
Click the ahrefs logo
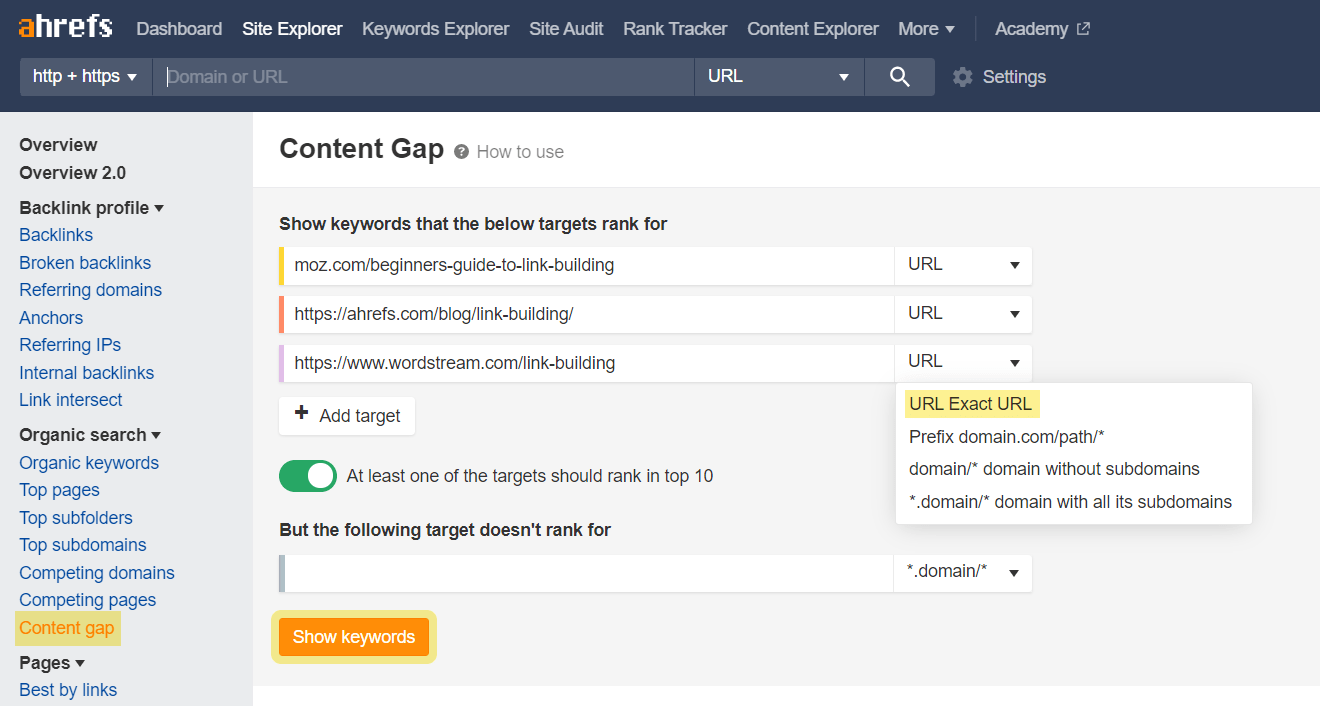pos(64,27)
